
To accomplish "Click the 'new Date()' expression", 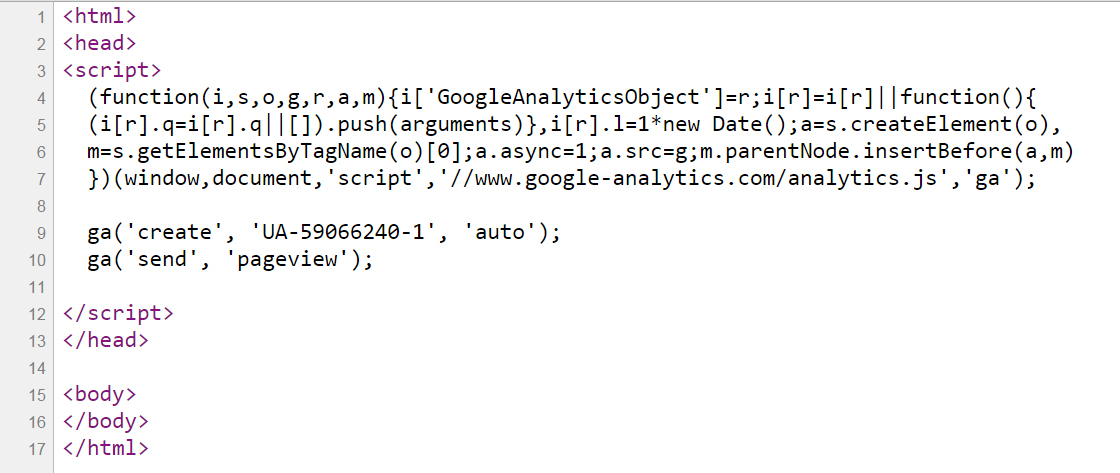I will [x=738, y=125].
